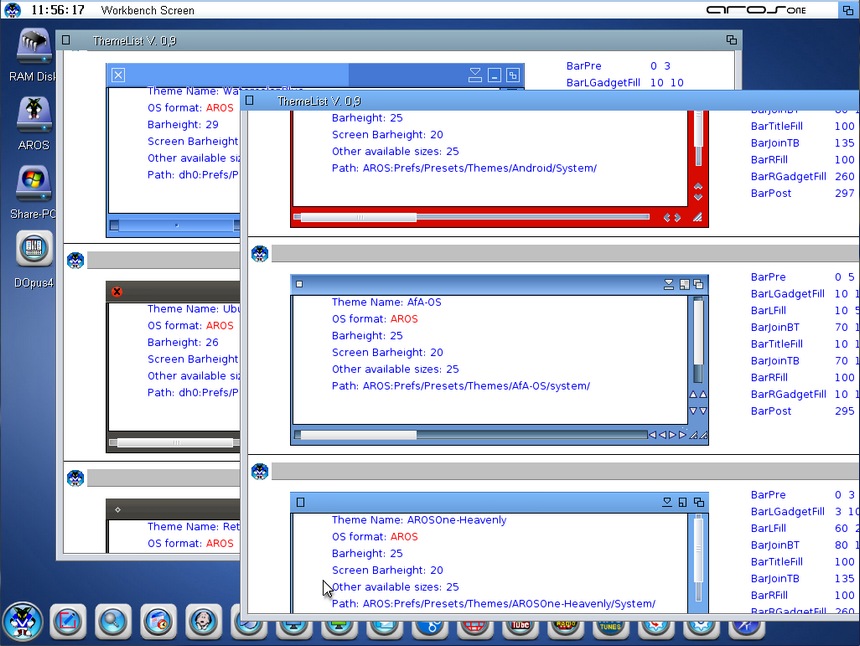Click the close gadget in AROSOne-Heavenly preview
860x646 pixels.
coord(300,502)
